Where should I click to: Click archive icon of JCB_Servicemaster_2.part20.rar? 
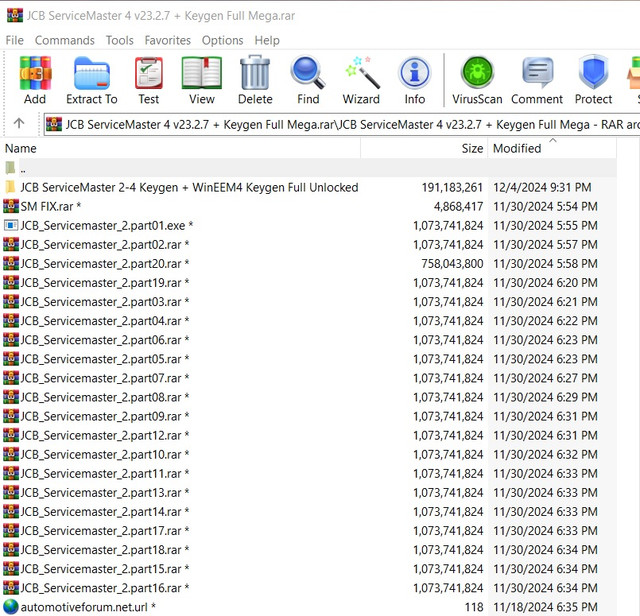pyautogui.click(x=11, y=263)
